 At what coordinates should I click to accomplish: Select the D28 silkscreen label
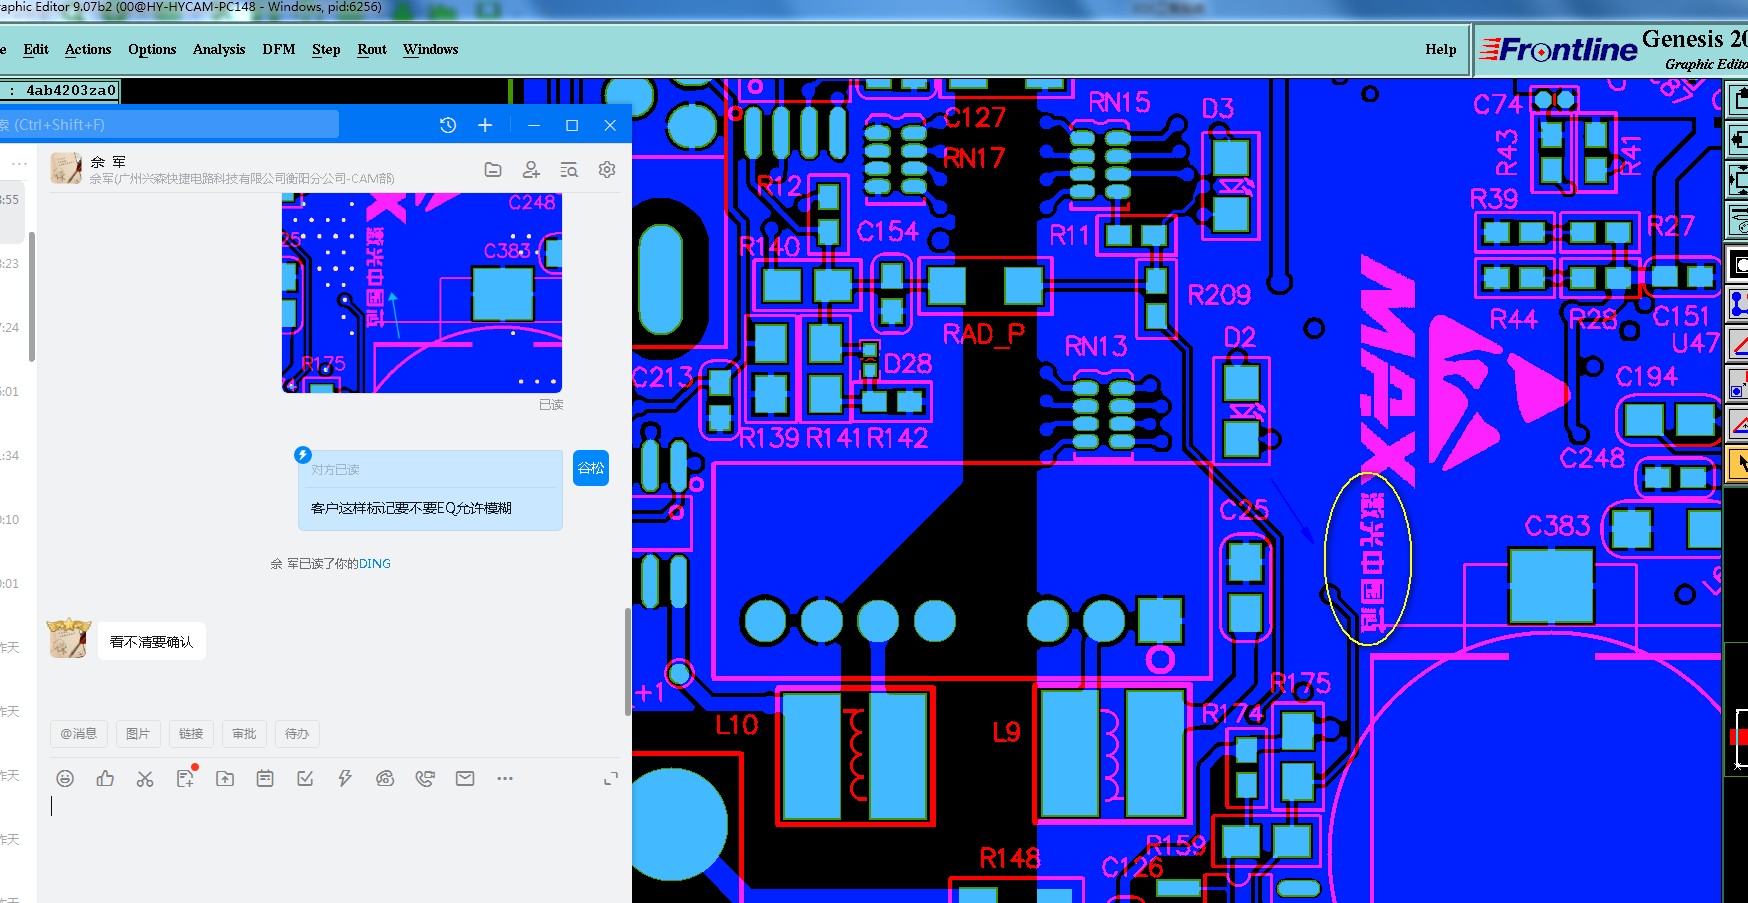point(908,363)
